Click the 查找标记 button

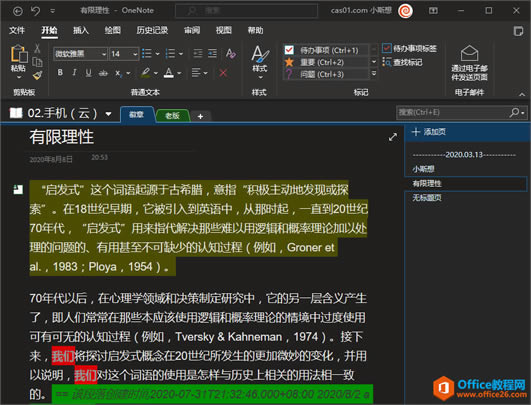[402, 62]
